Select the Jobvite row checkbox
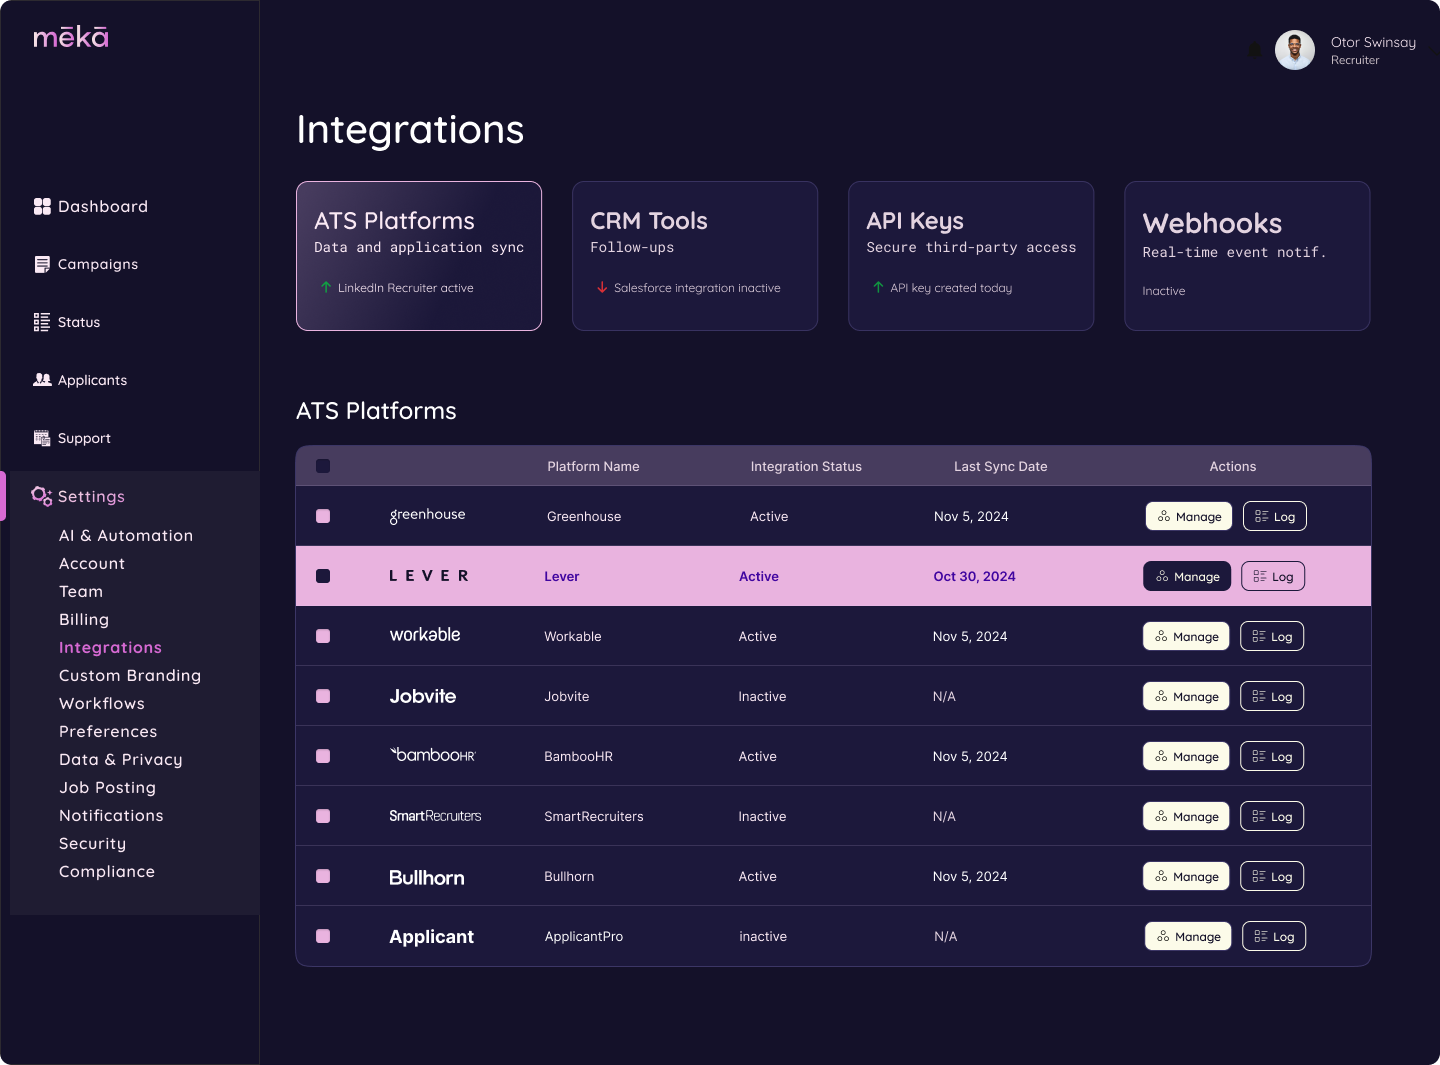 tap(323, 696)
